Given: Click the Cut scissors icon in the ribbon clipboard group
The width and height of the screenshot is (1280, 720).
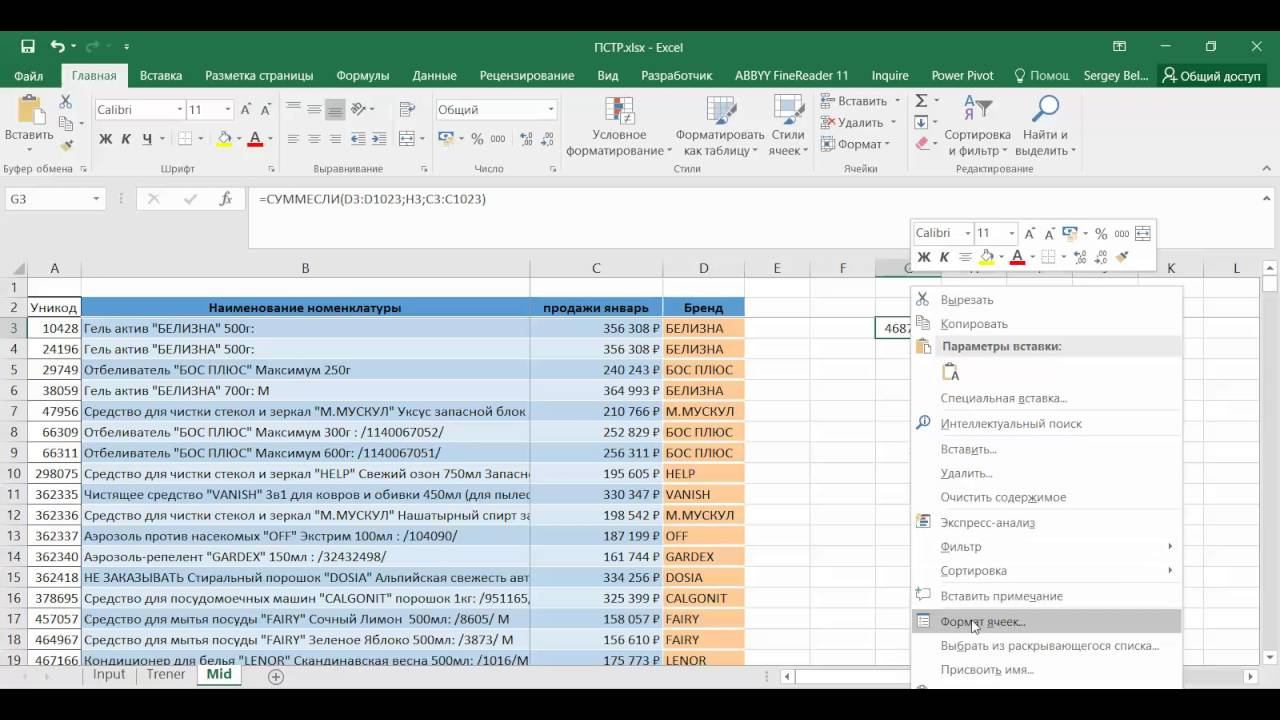Looking at the screenshot, I should click(65, 102).
